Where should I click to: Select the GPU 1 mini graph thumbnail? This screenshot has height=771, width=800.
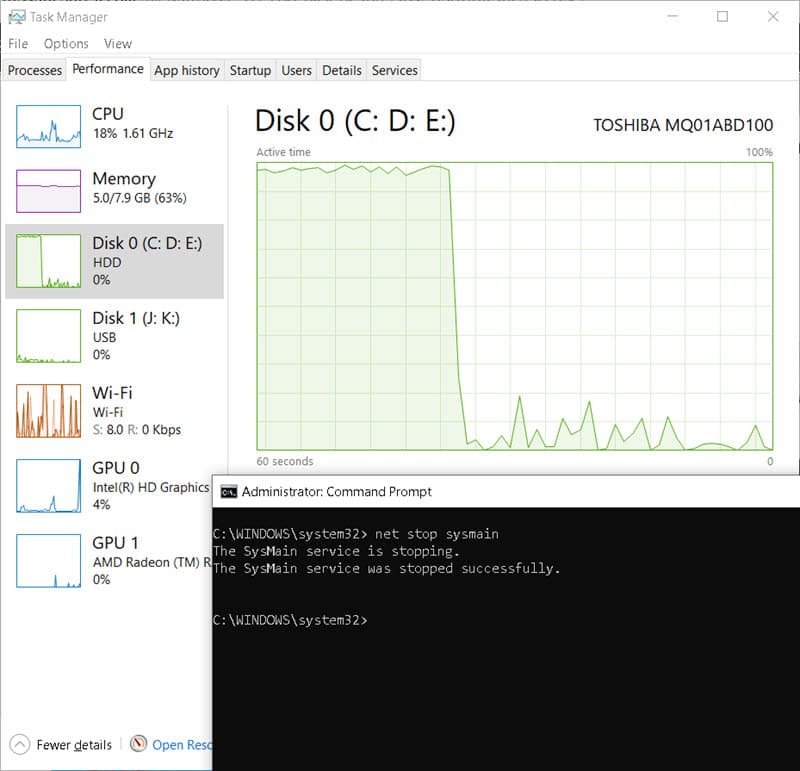[x=48, y=561]
